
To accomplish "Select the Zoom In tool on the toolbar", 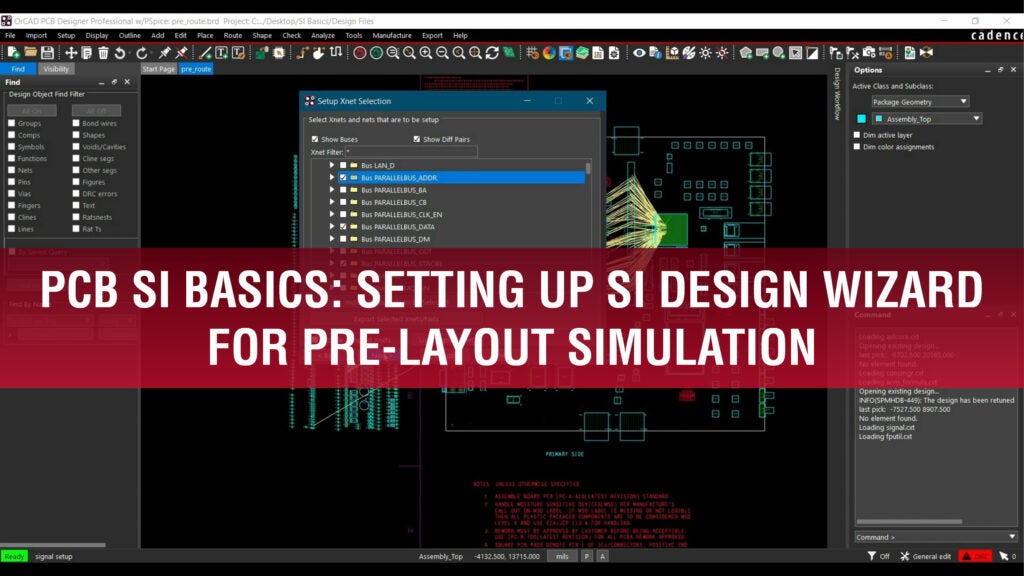I will pos(425,51).
